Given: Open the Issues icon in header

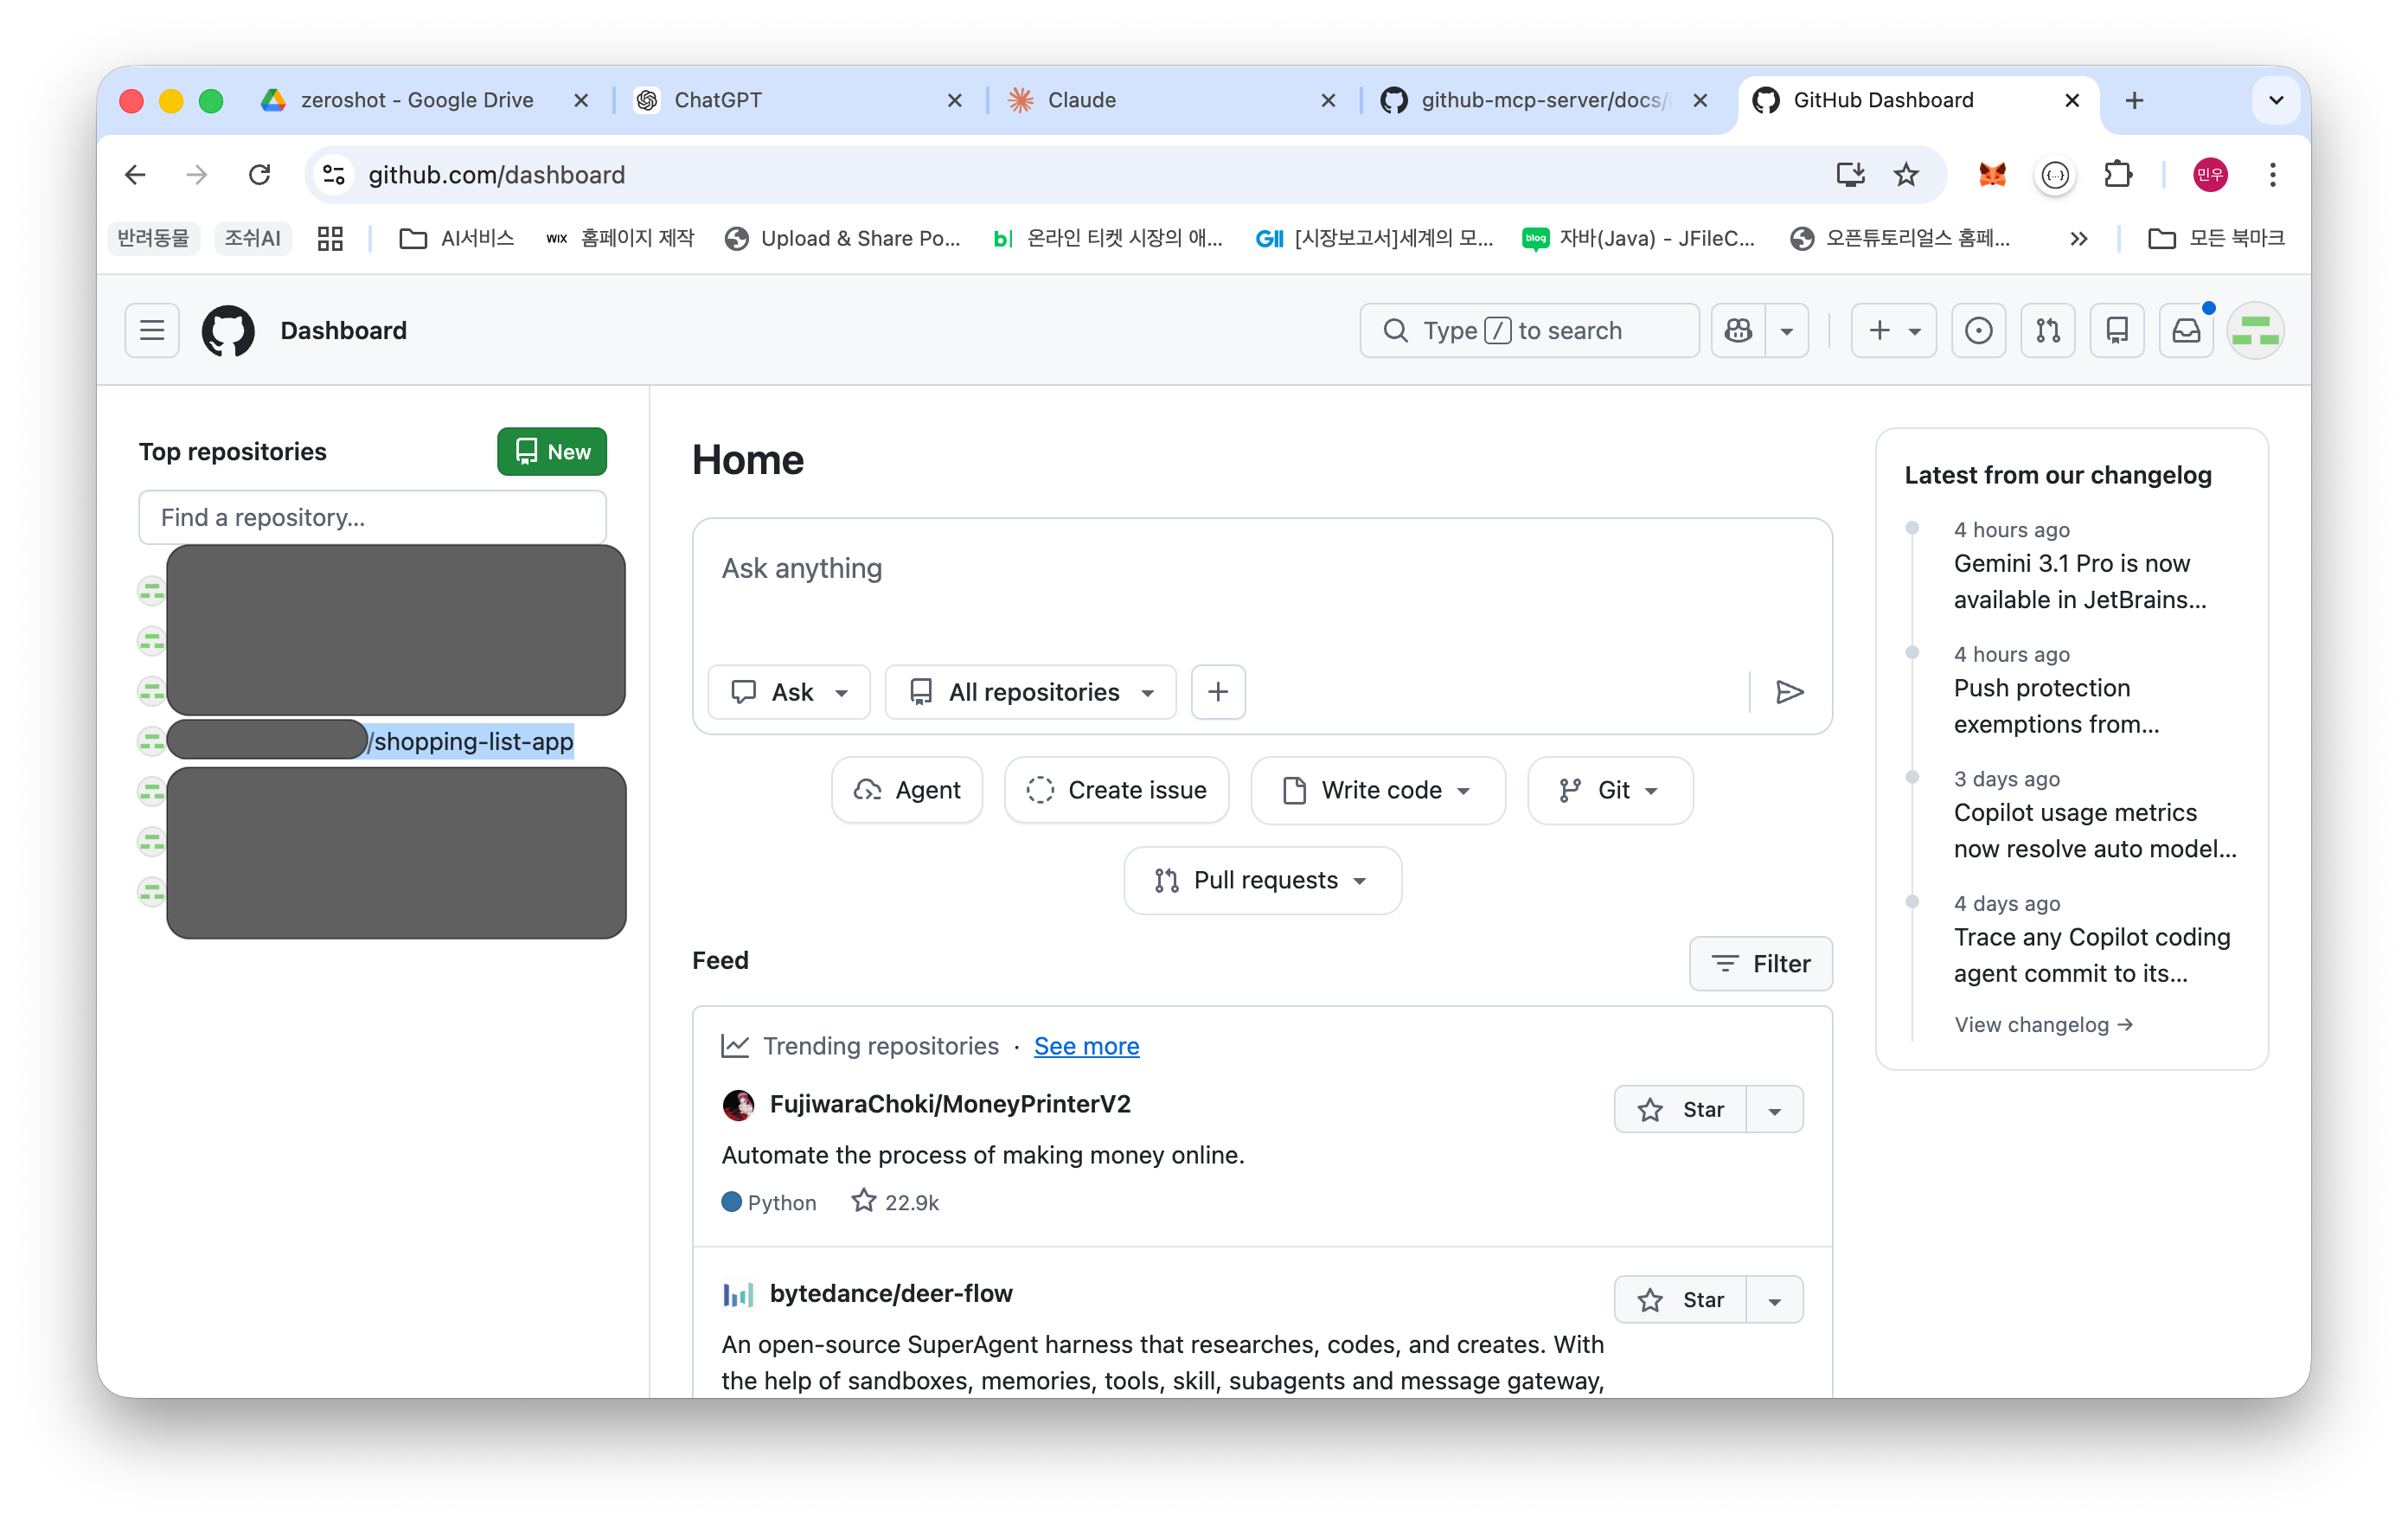Looking at the screenshot, I should click(1978, 330).
